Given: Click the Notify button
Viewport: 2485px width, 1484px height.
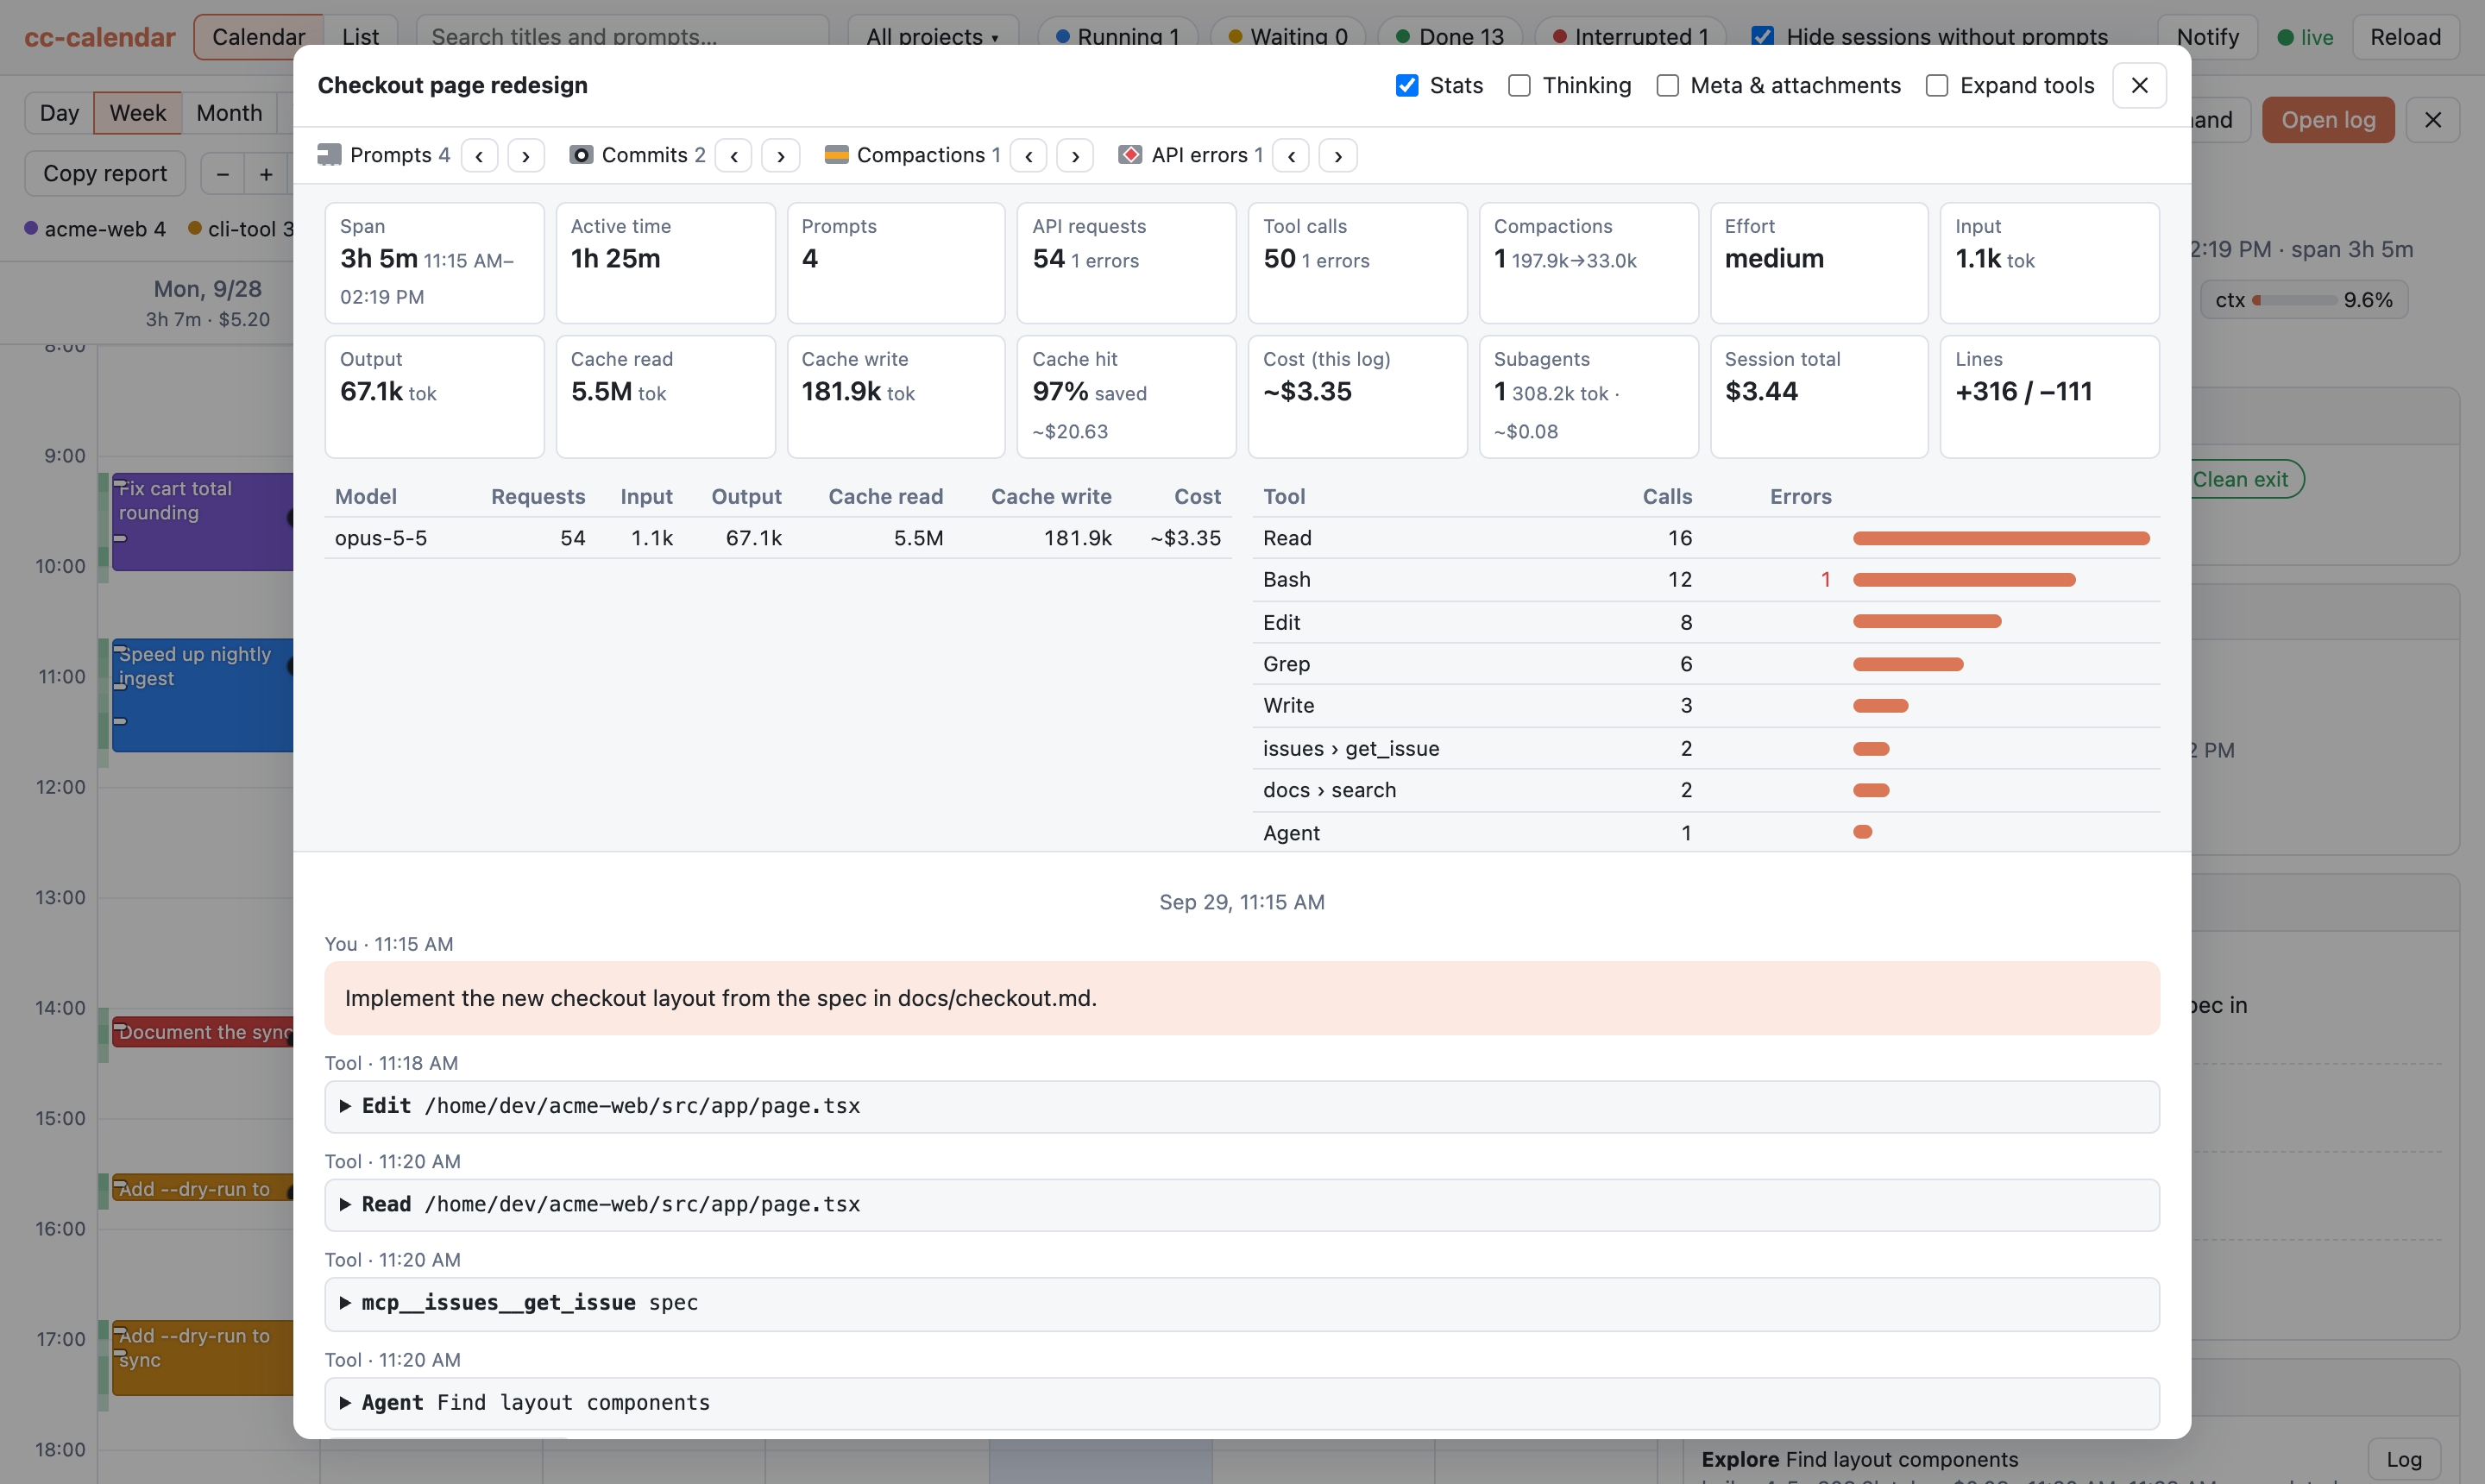Looking at the screenshot, I should click(x=2207, y=37).
